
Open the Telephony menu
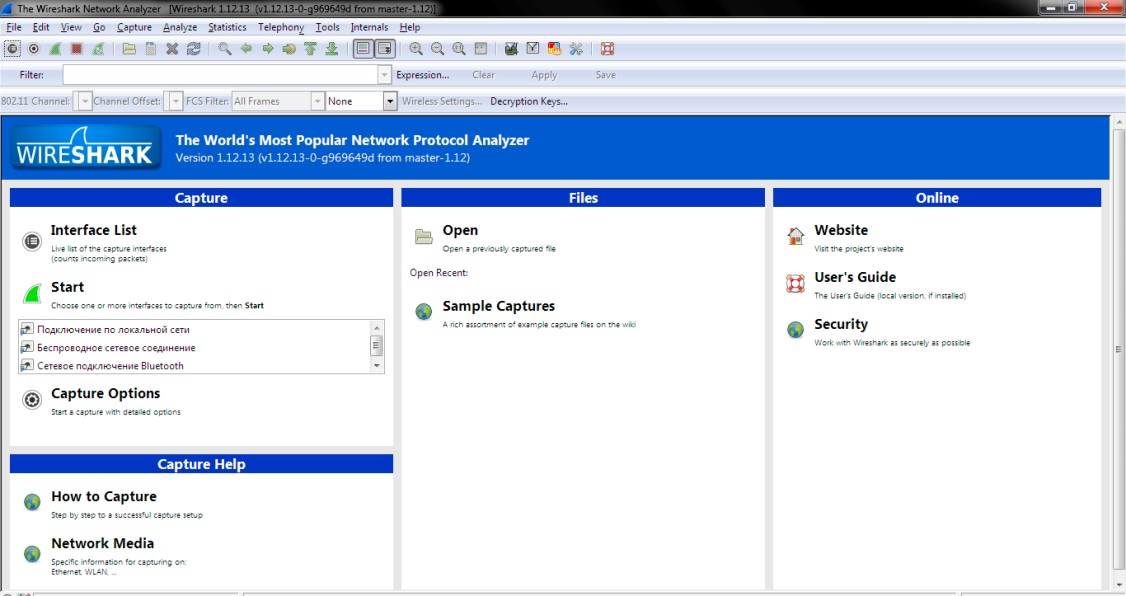pyautogui.click(x=281, y=27)
